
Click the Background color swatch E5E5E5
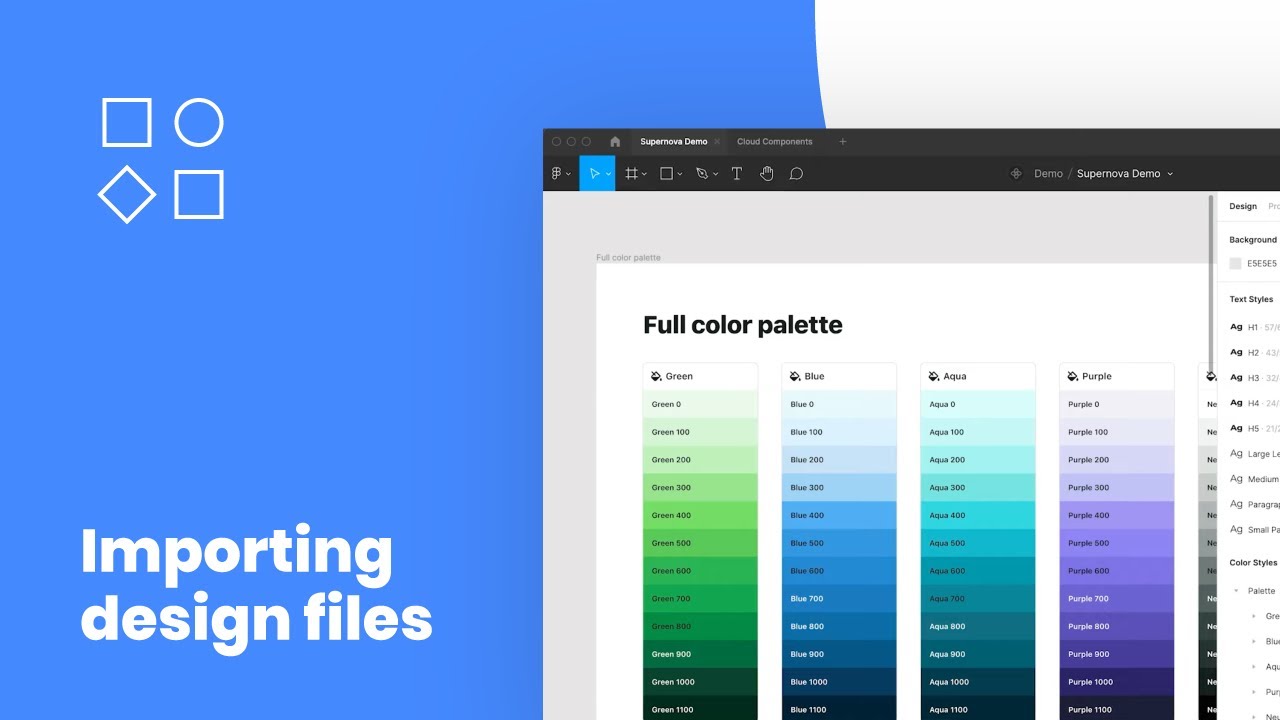[1235, 264]
